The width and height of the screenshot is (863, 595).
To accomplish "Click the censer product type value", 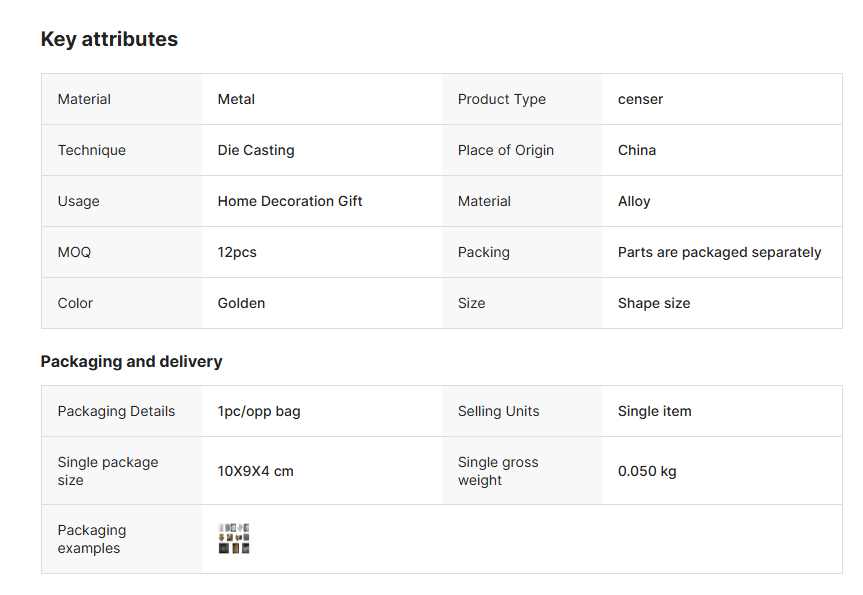I will point(640,100).
